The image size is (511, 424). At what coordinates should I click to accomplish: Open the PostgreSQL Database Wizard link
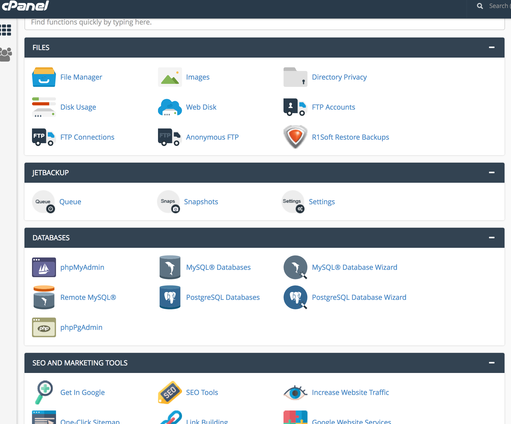(x=359, y=297)
